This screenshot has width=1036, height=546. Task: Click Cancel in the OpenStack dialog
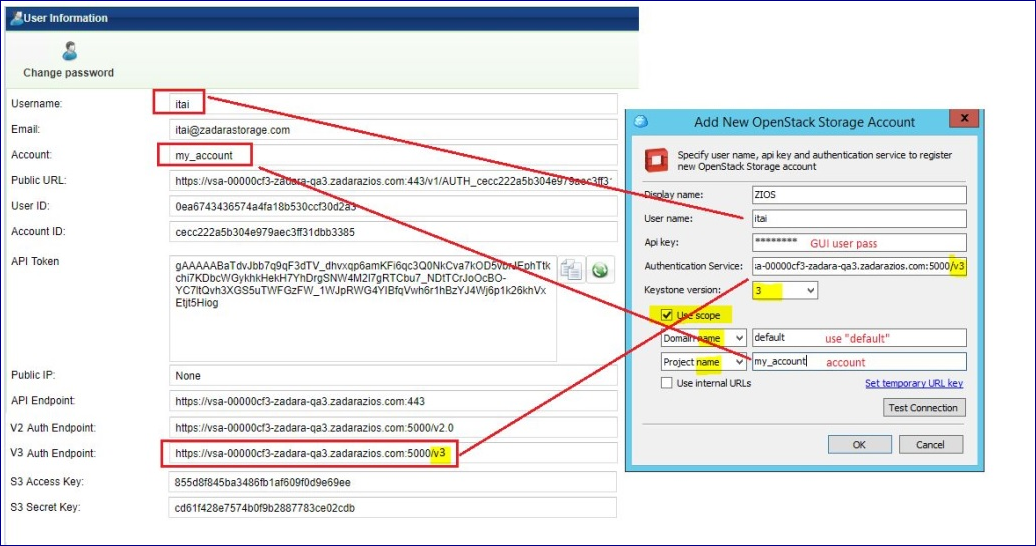click(x=930, y=444)
